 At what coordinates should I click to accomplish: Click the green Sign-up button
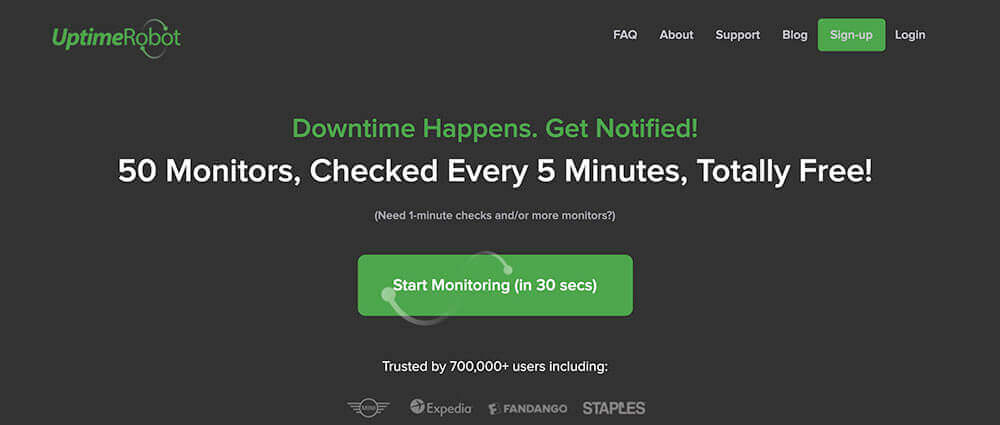[851, 35]
